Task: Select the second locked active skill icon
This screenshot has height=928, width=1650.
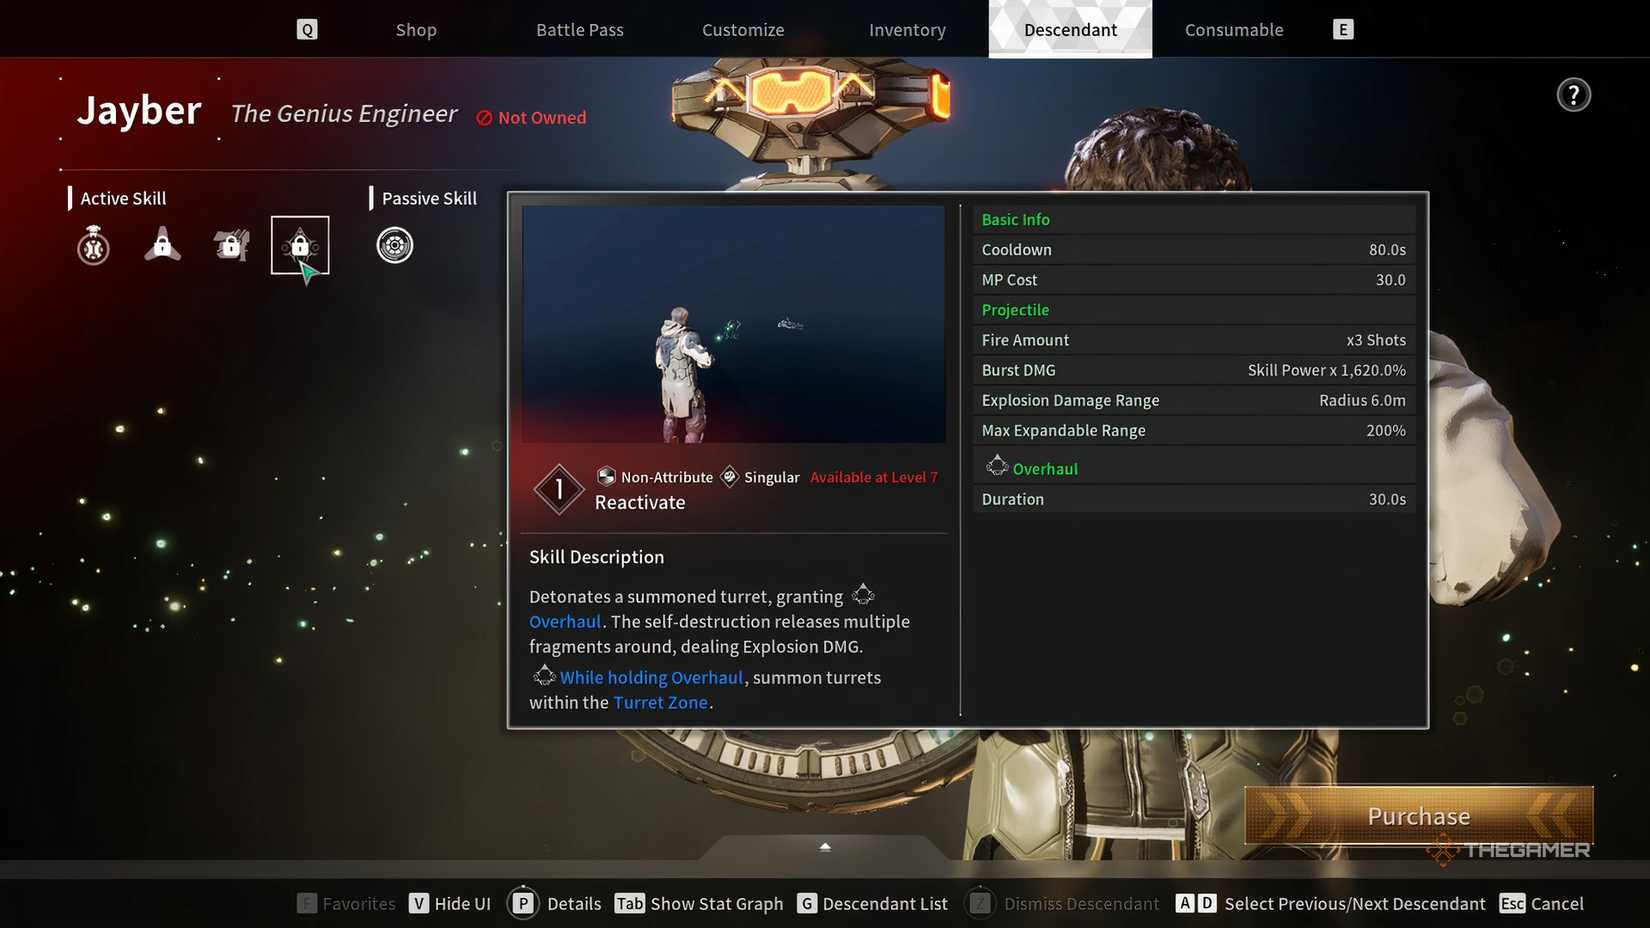Action: coord(162,245)
